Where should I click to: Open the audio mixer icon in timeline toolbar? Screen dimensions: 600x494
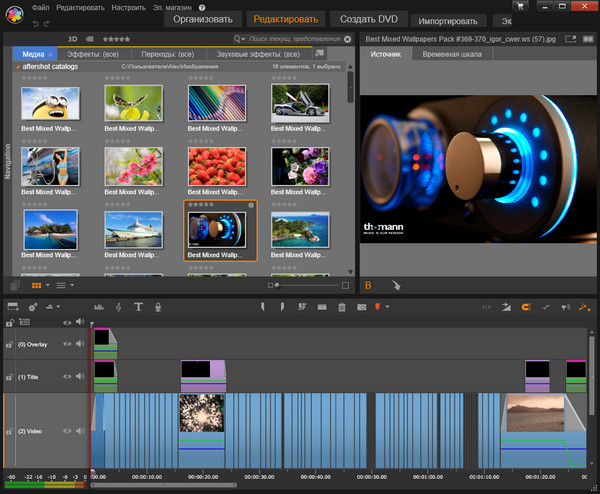(x=99, y=306)
